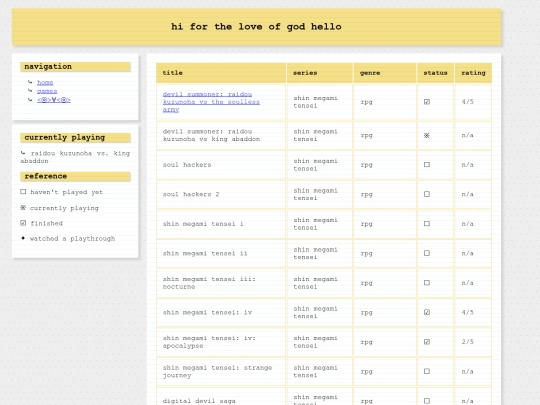The width and height of the screenshot is (540, 405).
Task: Click the page header 'hi for the love of god hello'
Action: pos(257,27)
